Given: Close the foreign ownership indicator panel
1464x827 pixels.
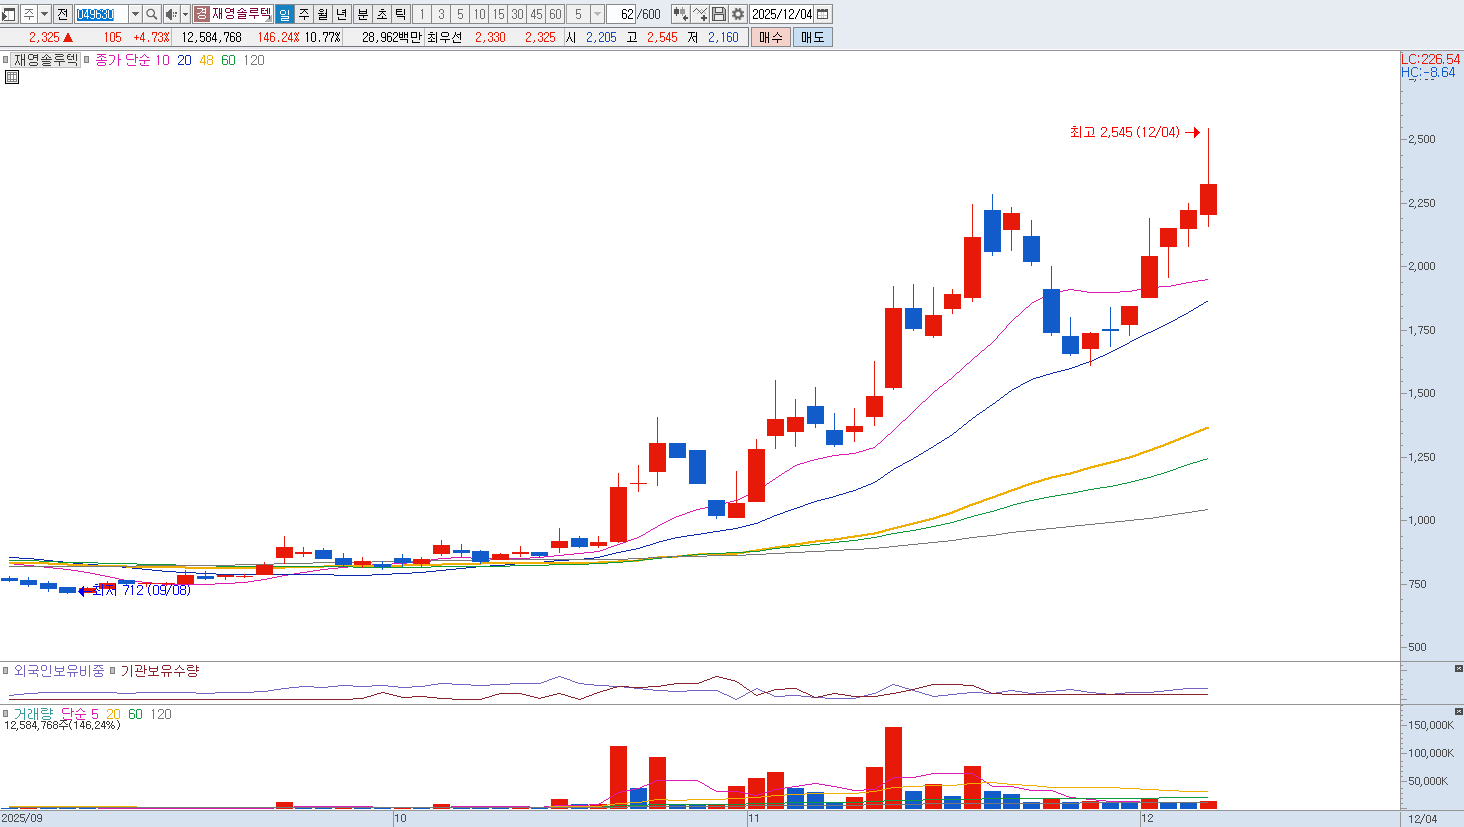Looking at the screenshot, I should pos(1458,668).
